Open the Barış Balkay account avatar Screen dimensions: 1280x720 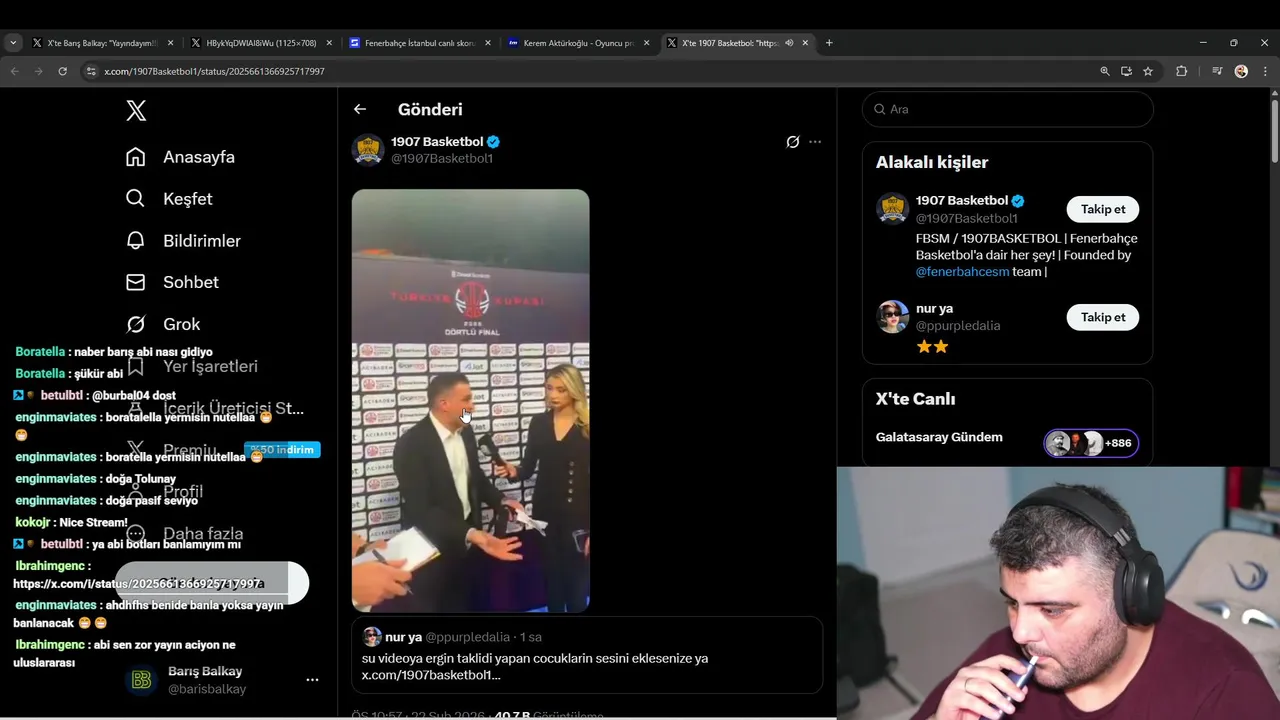tap(142, 680)
